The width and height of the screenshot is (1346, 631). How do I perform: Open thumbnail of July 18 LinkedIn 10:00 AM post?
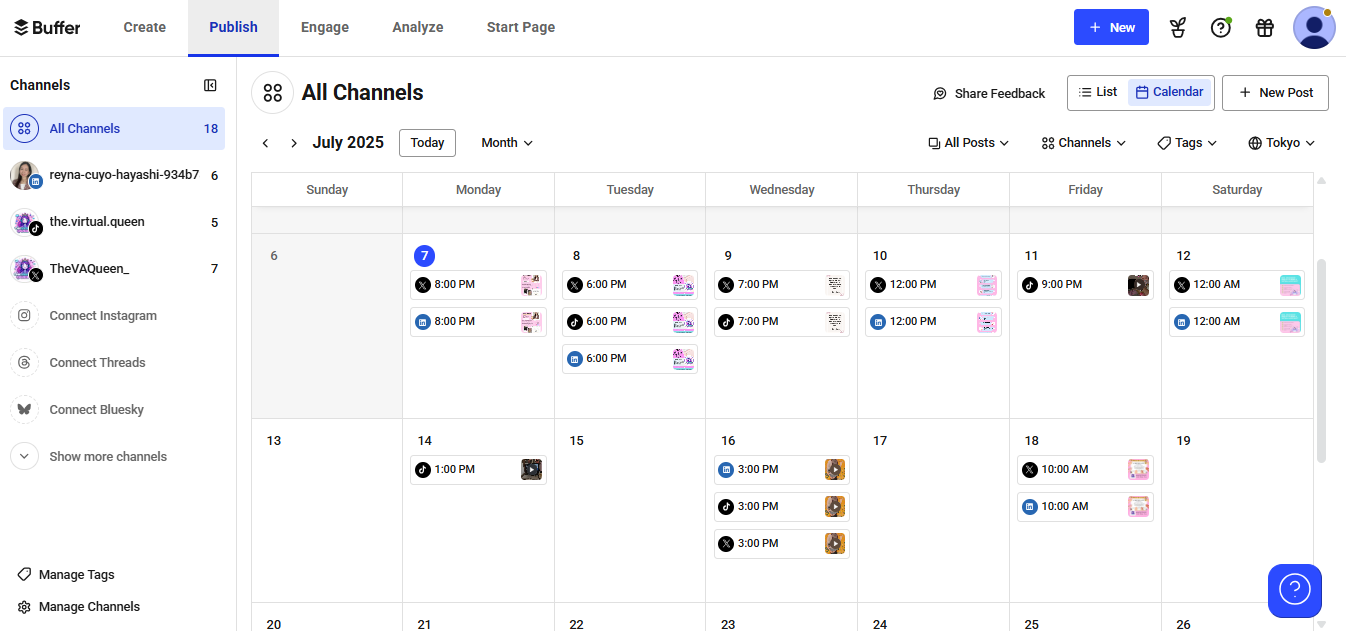click(x=1139, y=507)
